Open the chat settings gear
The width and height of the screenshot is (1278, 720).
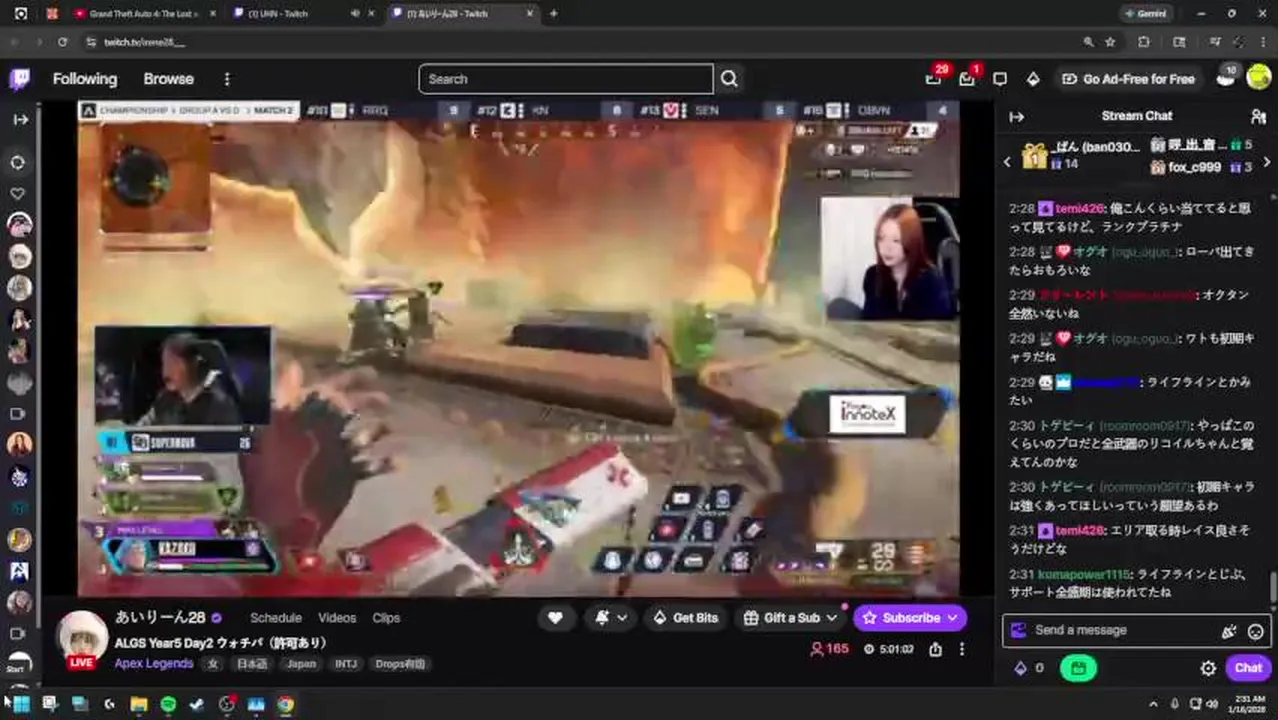pyautogui.click(x=1208, y=668)
